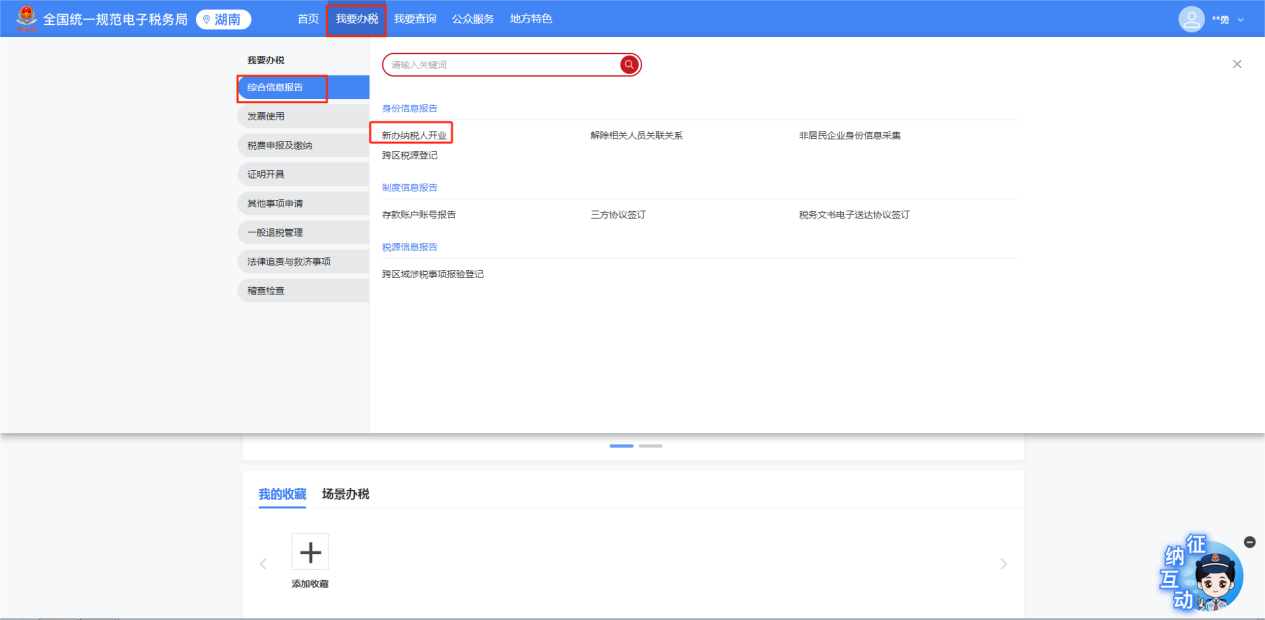This screenshot has width=1265, height=620.
Task: Click the keyword search input field
Action: click(x=500, y=65)
